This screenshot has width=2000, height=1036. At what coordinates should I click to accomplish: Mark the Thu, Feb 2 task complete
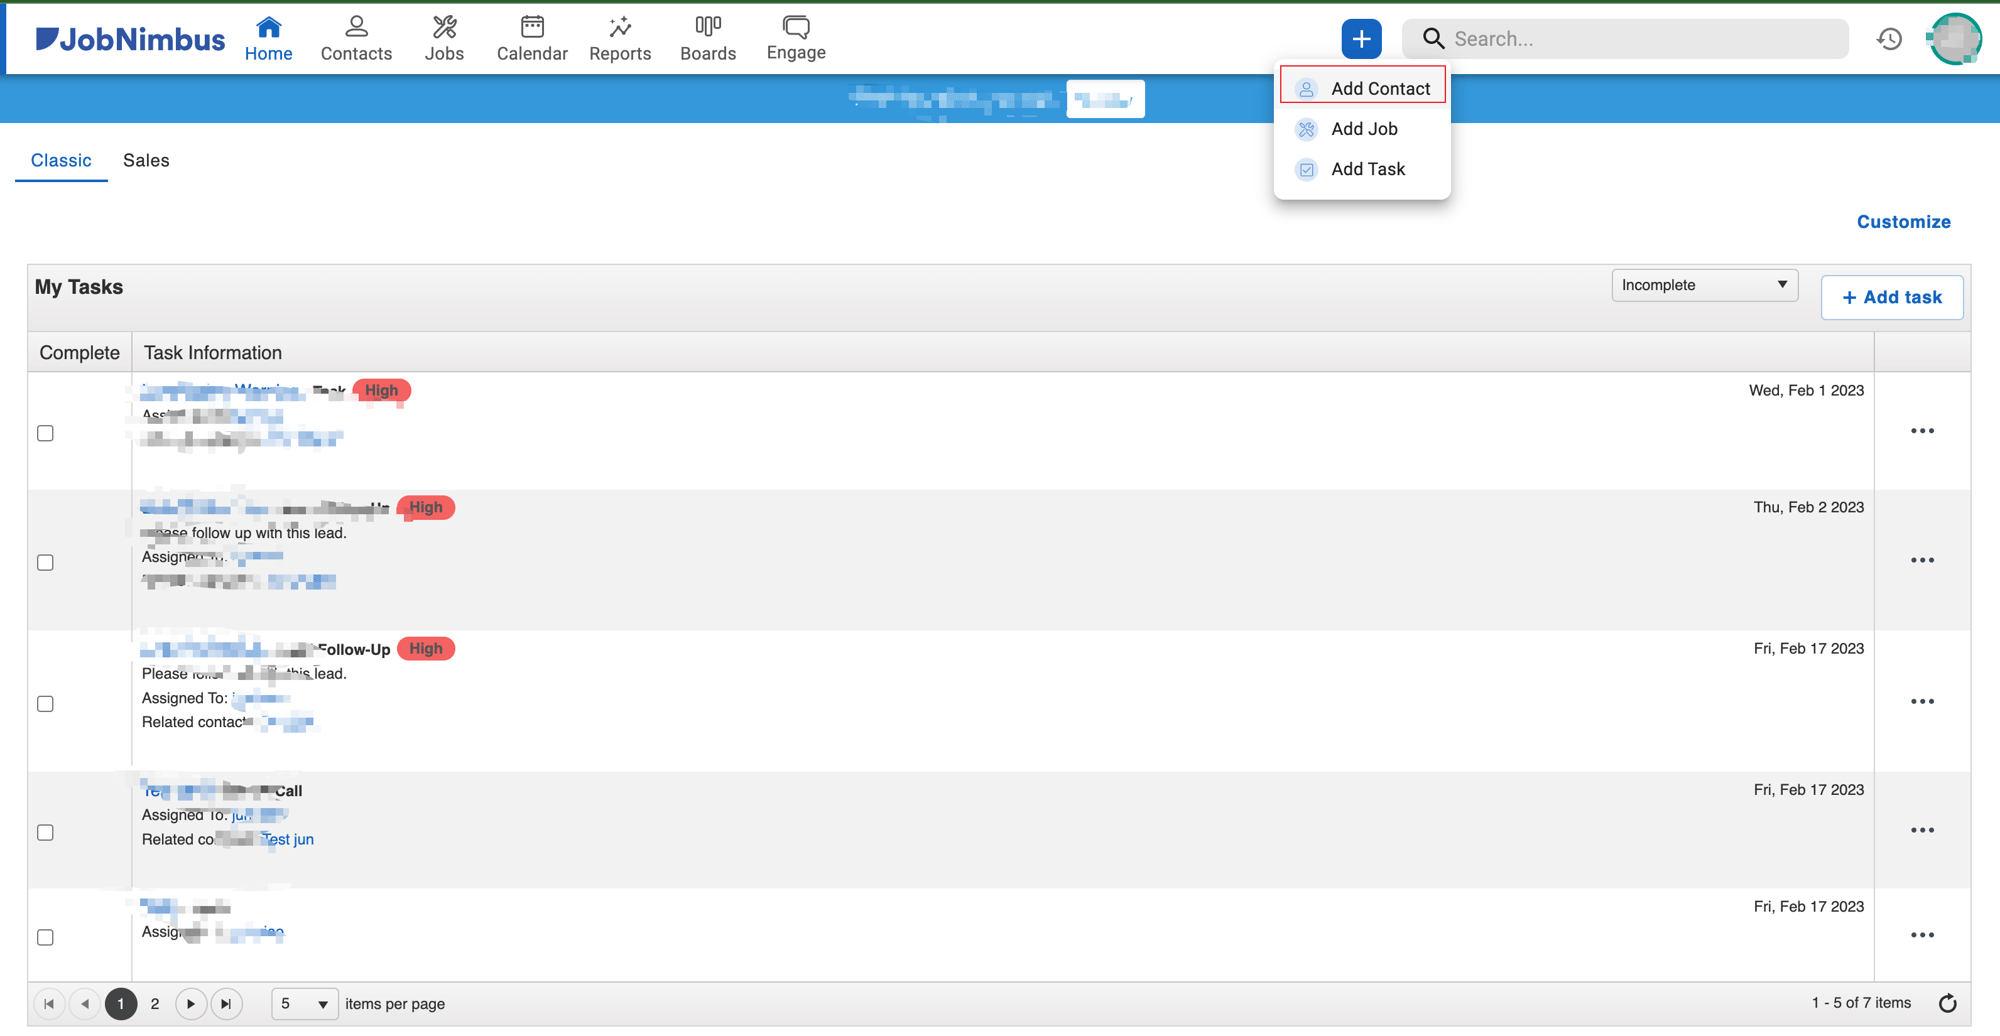(46, 562)
